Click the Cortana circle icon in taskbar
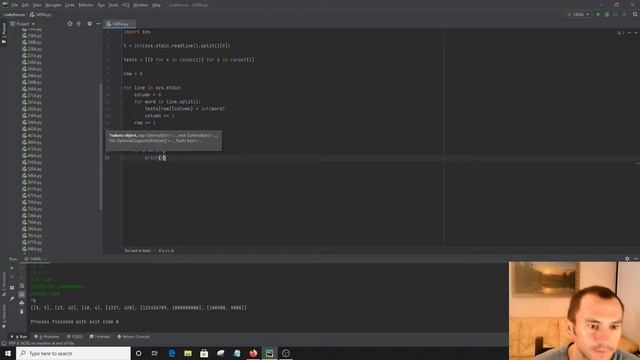The height and width of the screenshot is (360, 640). click(x=138, y=353)
